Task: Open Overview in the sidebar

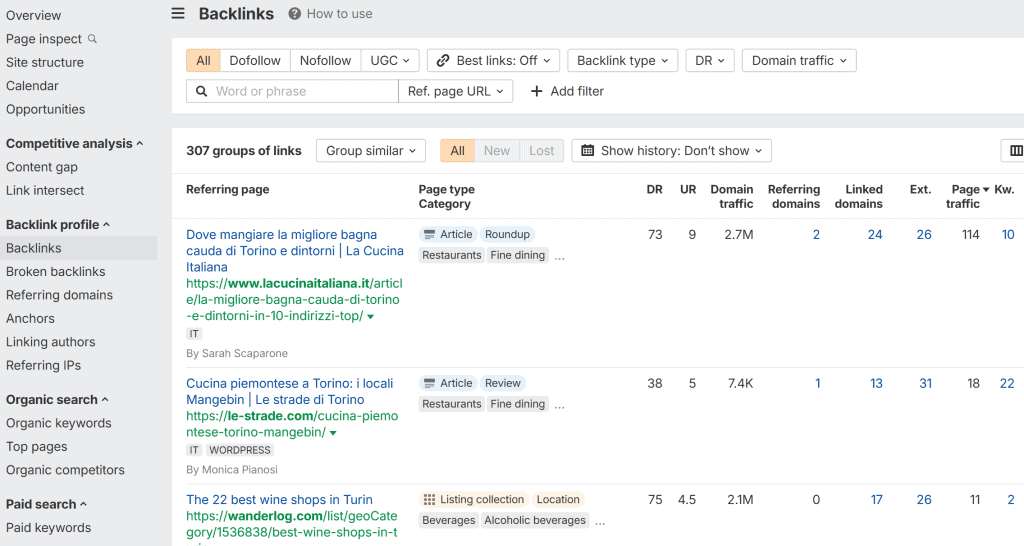Action: [33, 15]
